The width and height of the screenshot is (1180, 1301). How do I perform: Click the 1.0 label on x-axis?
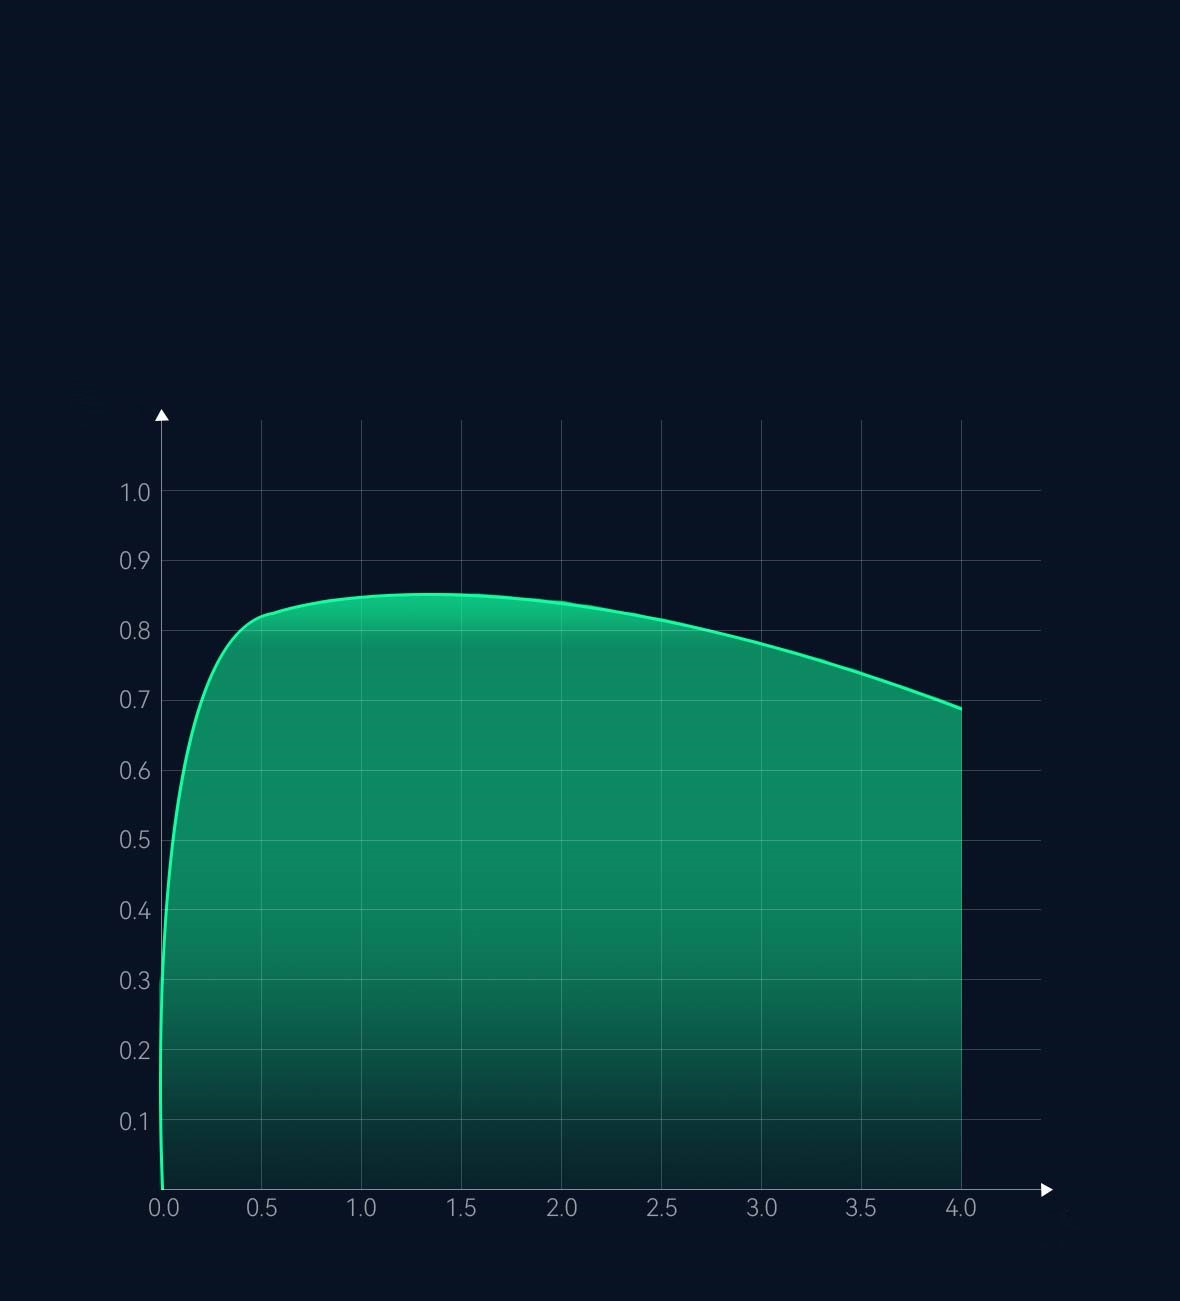coord(361,1208)
